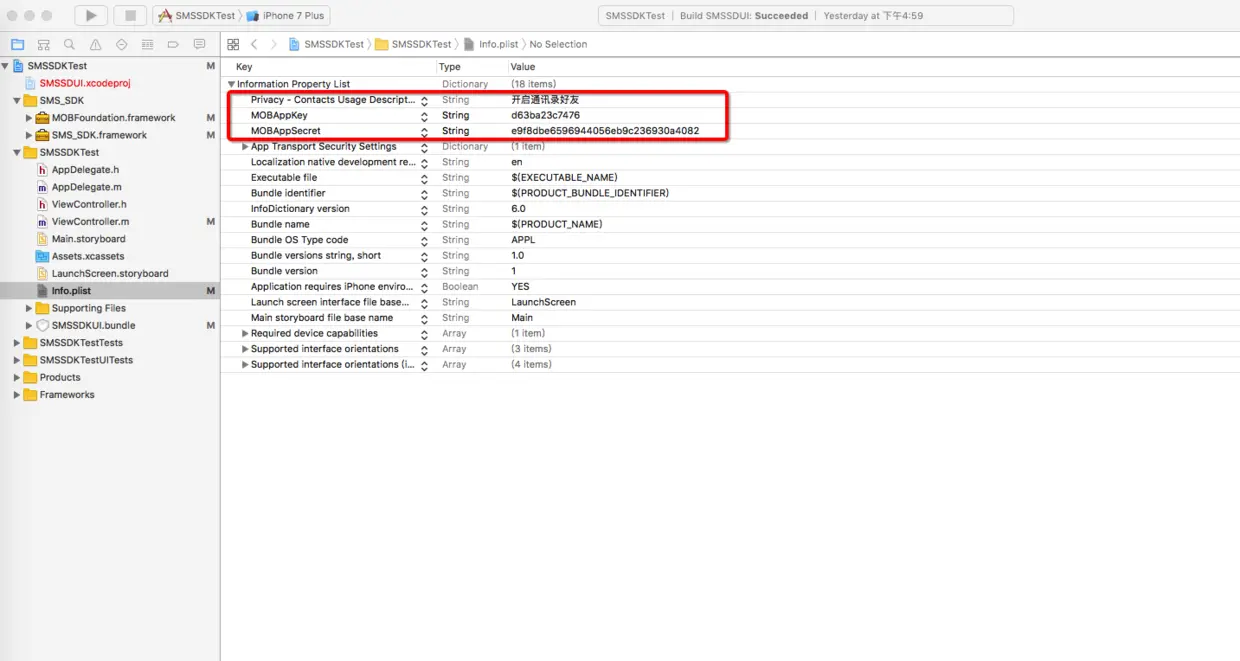The image size is (1240, 661).
Task: Expand the Products group
Action: (x=17, y=377)
